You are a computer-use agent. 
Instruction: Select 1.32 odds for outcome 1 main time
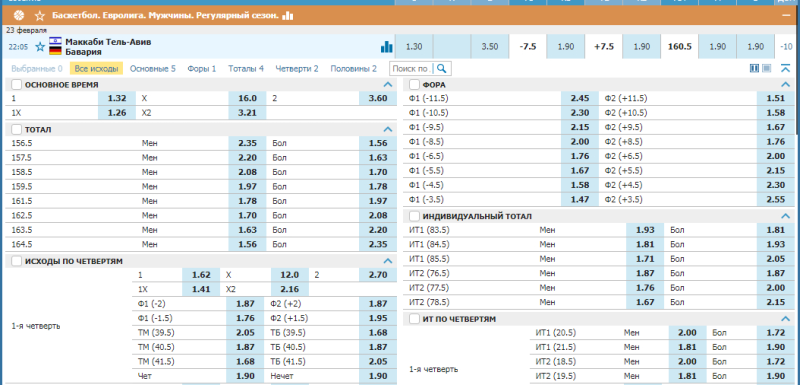[117, 98]
